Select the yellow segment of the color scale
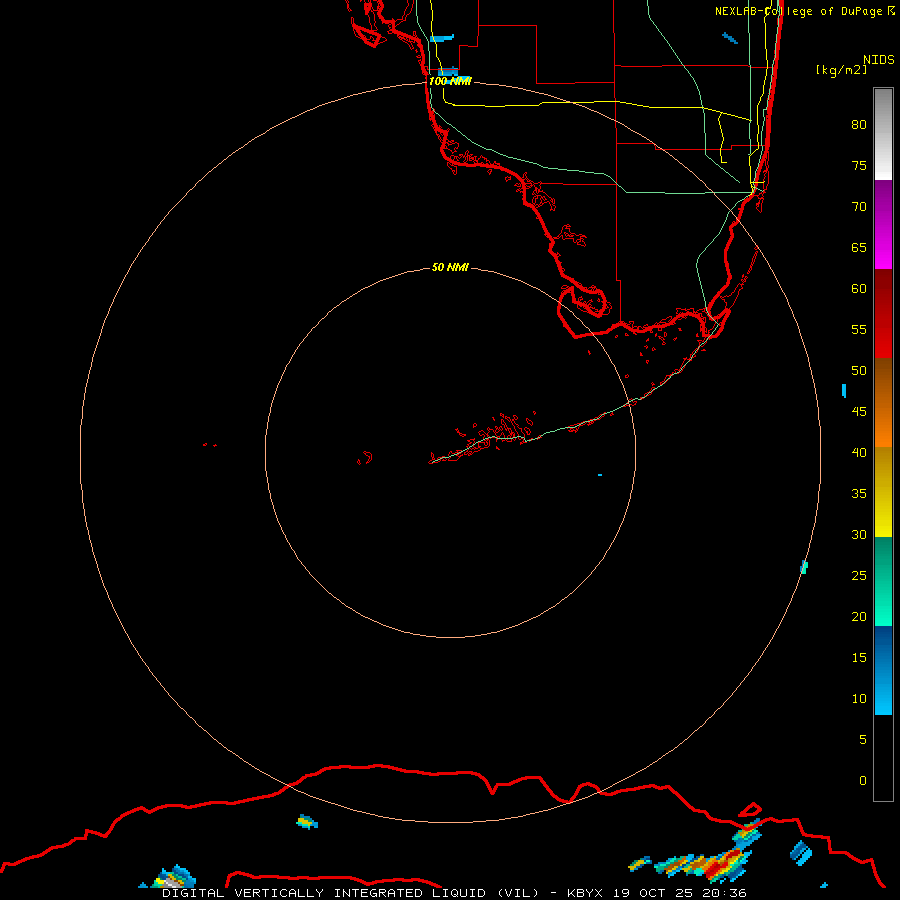This screenshot has height=900, width=900. tap(883, 492)
